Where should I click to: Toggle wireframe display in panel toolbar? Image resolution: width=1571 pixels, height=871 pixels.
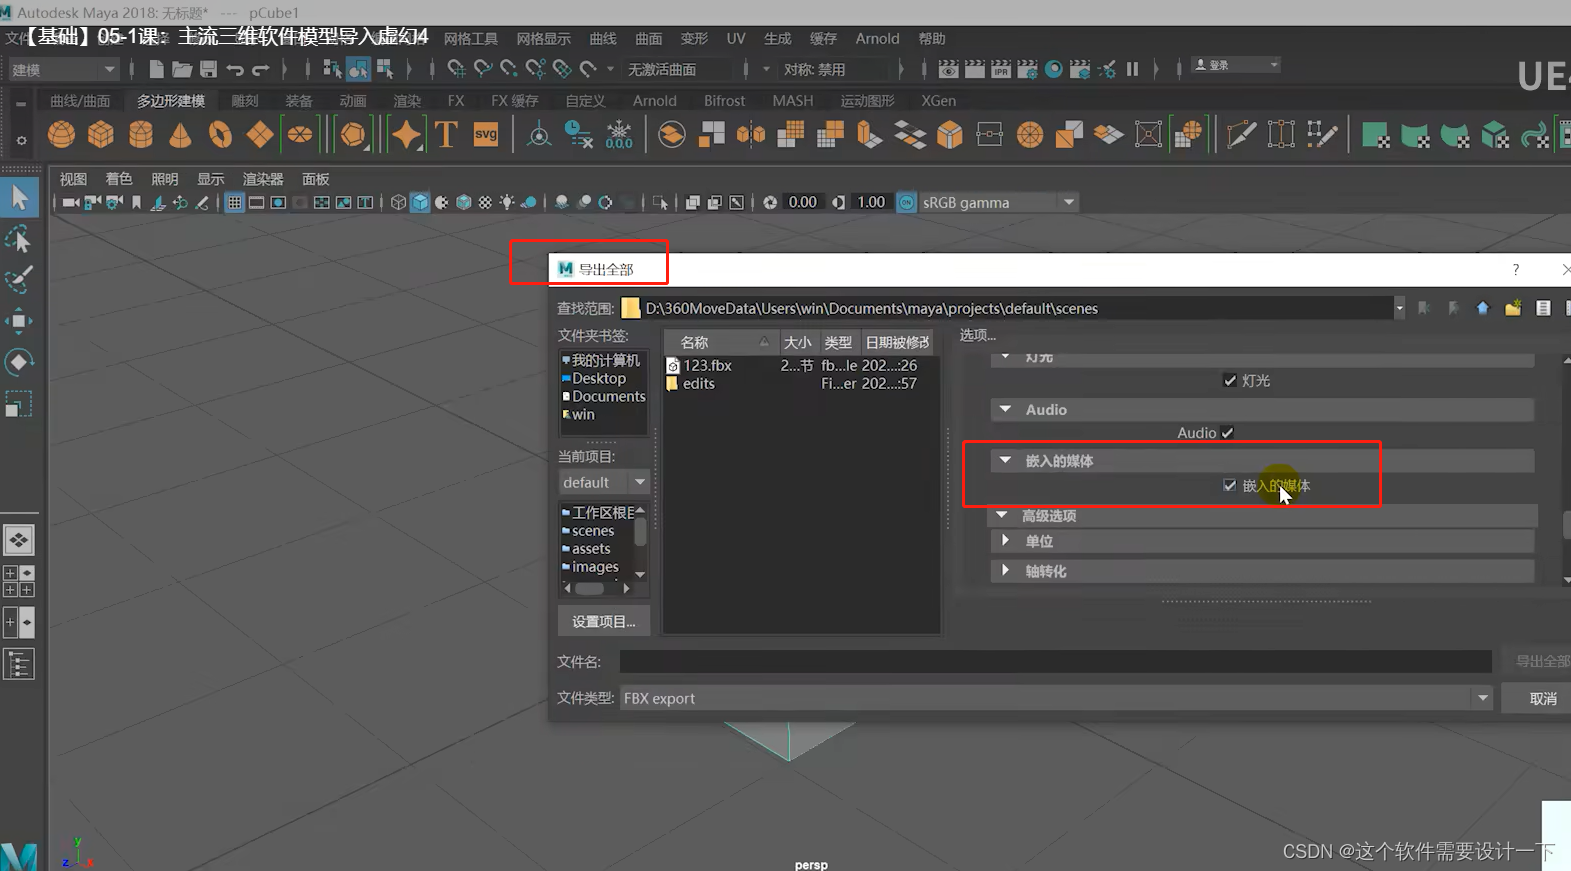(x=398, y=202)
